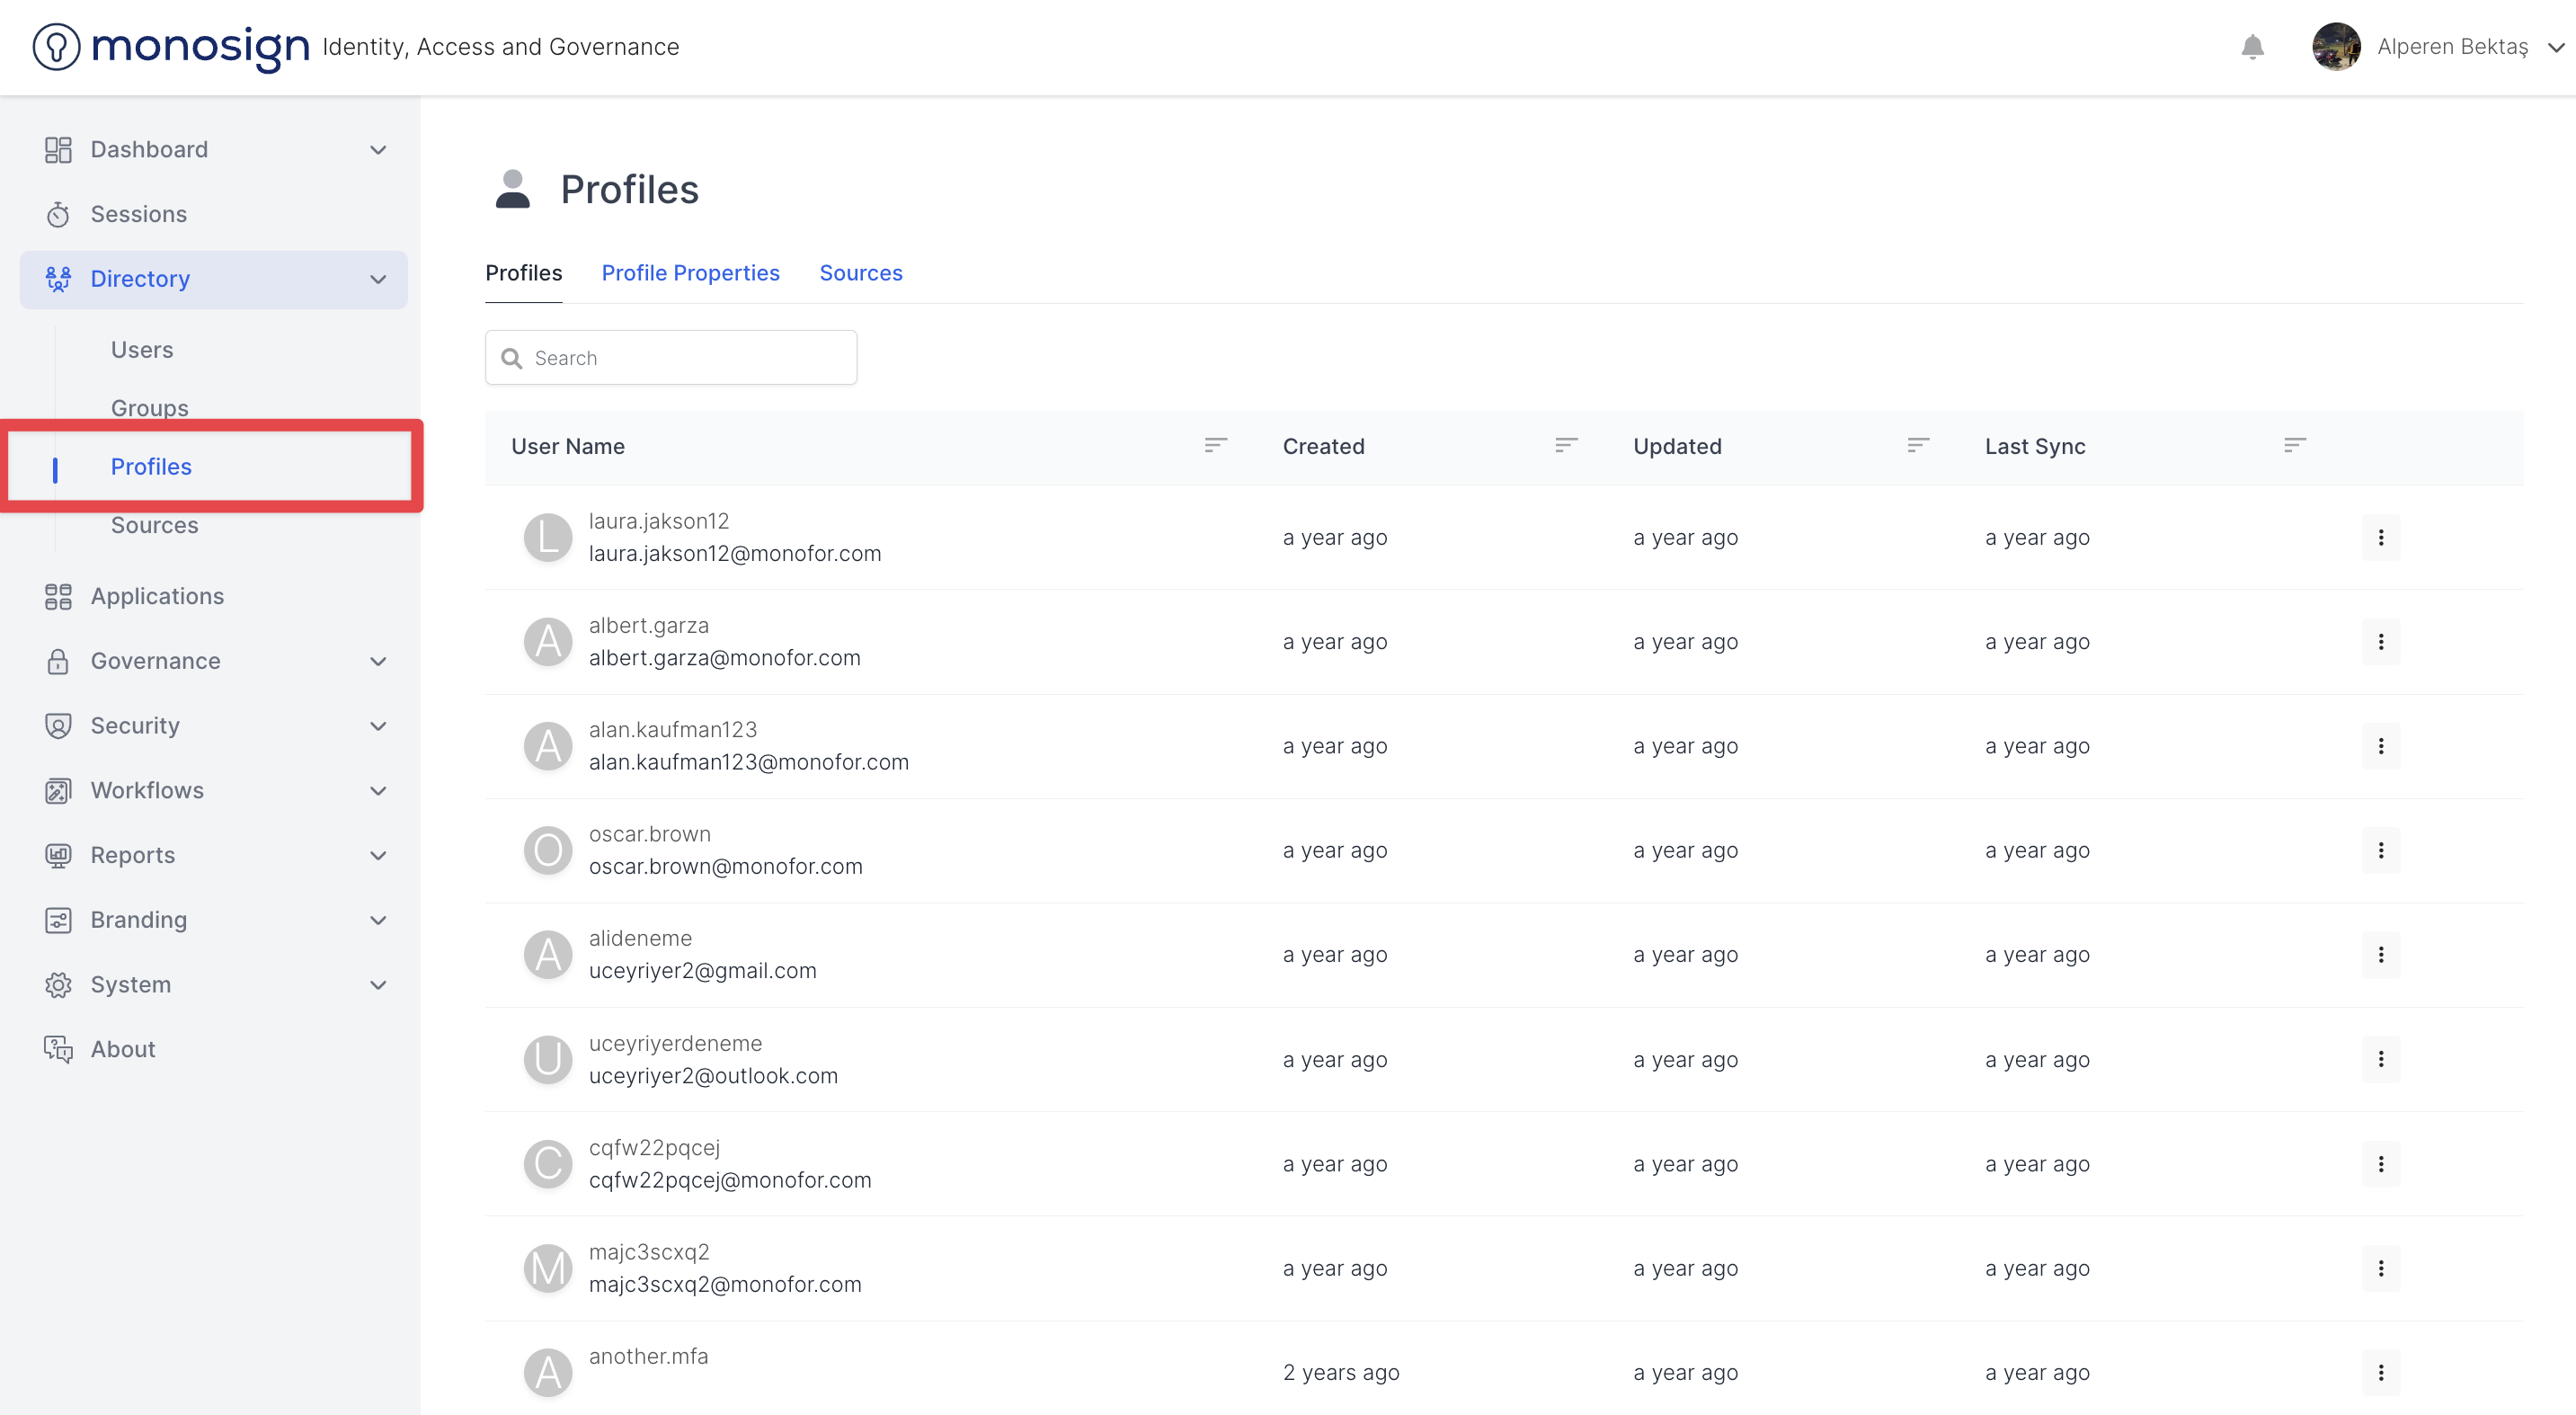
Task: Open three-dot menu for laura.jakson12
Action: [x=2380, y=538]
